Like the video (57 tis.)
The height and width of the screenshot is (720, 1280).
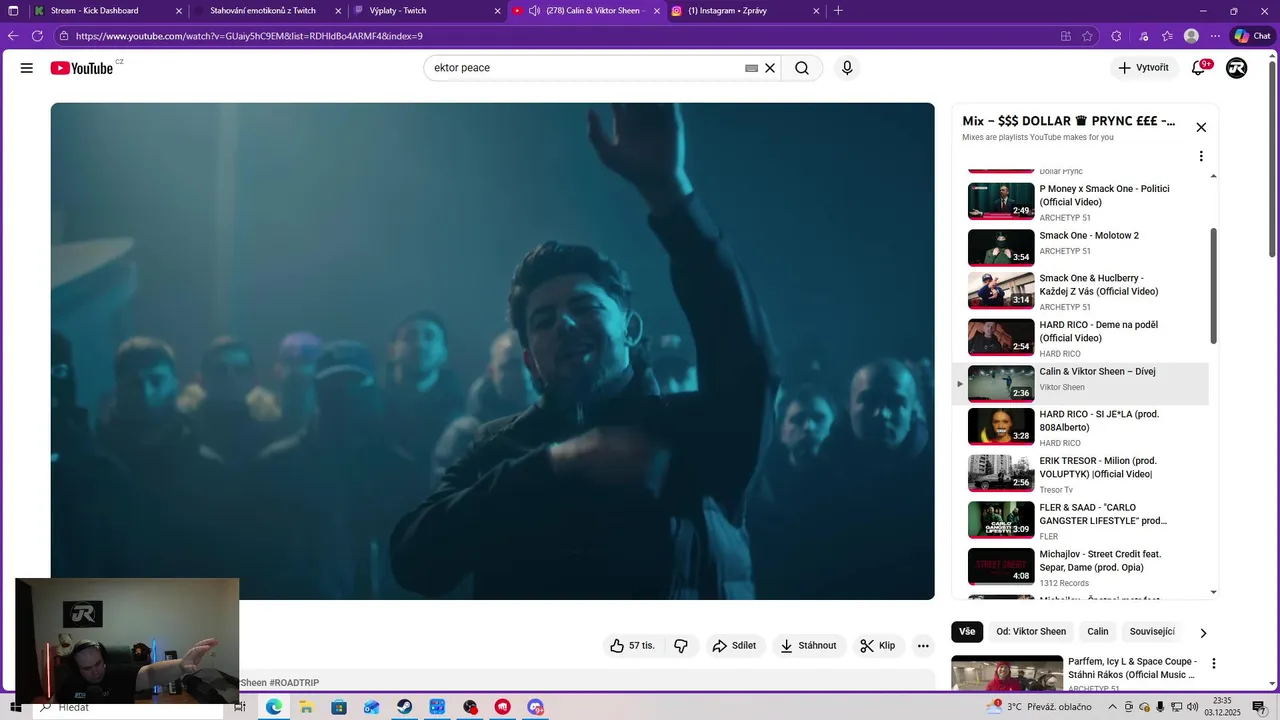point(634,646)
